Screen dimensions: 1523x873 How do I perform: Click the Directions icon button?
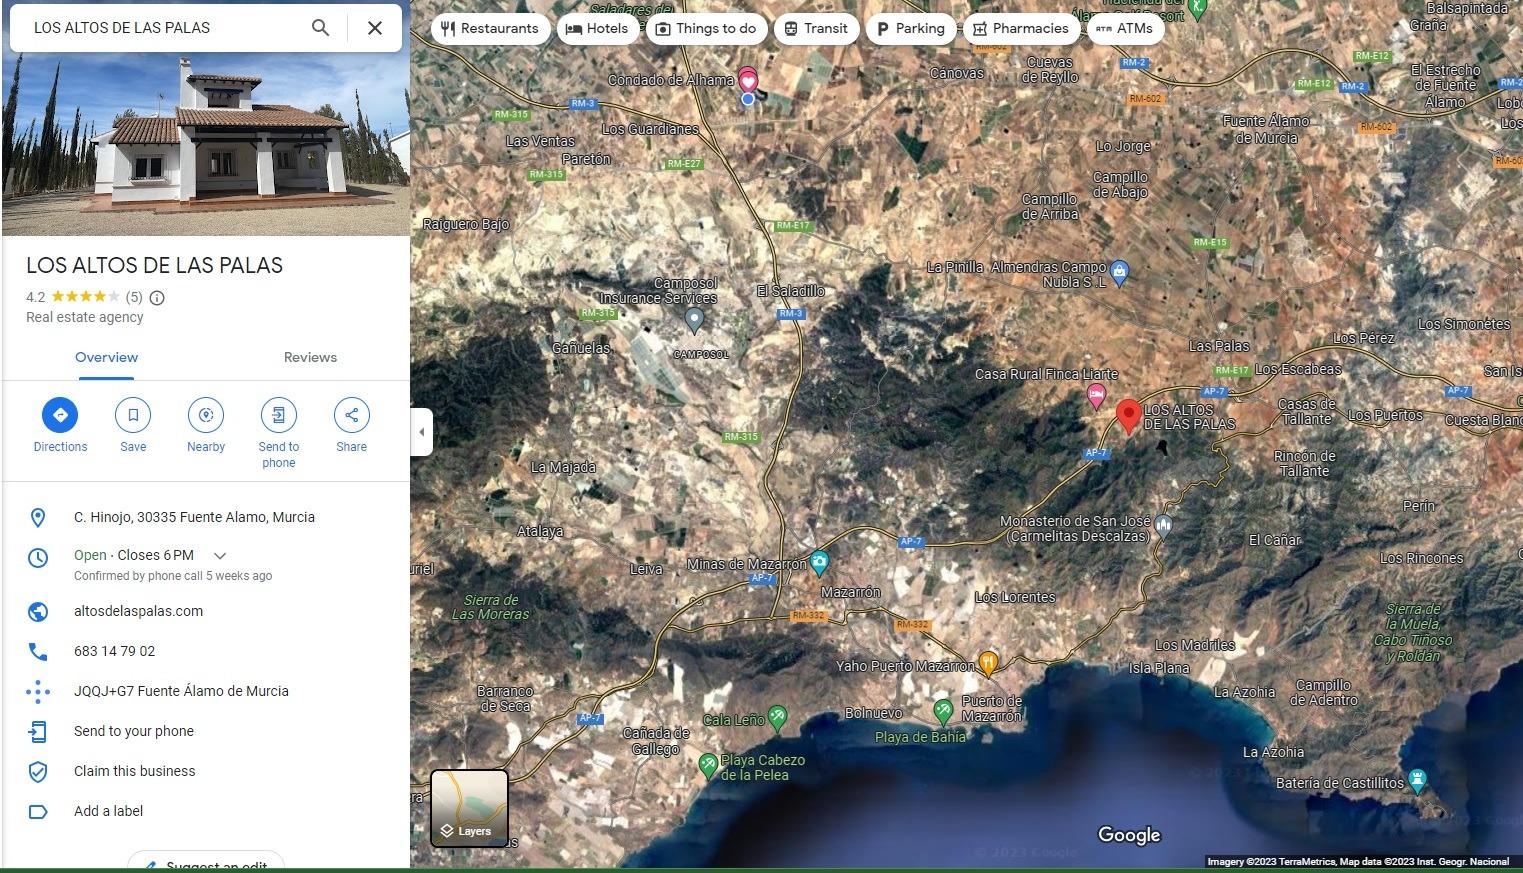[60, 415]
